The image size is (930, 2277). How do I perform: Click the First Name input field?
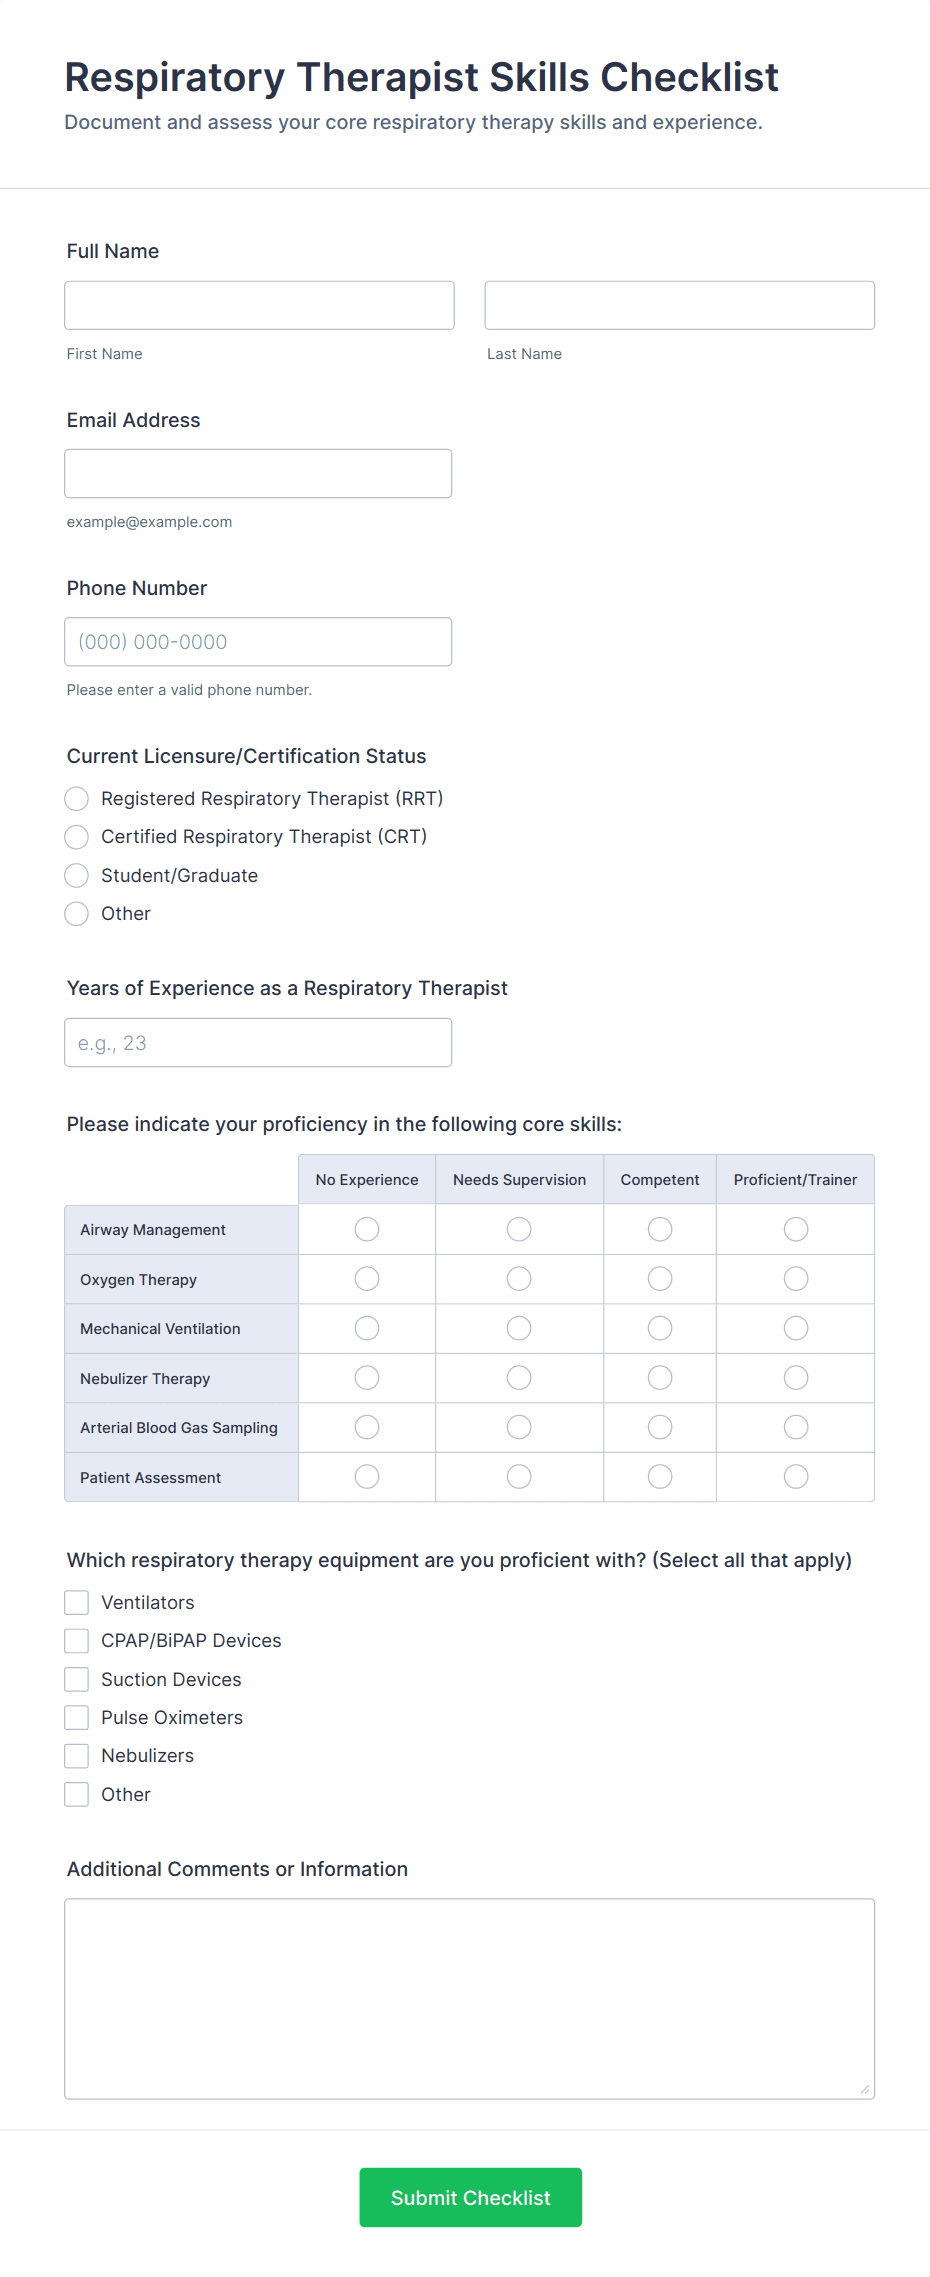click(x=258, y=305)
